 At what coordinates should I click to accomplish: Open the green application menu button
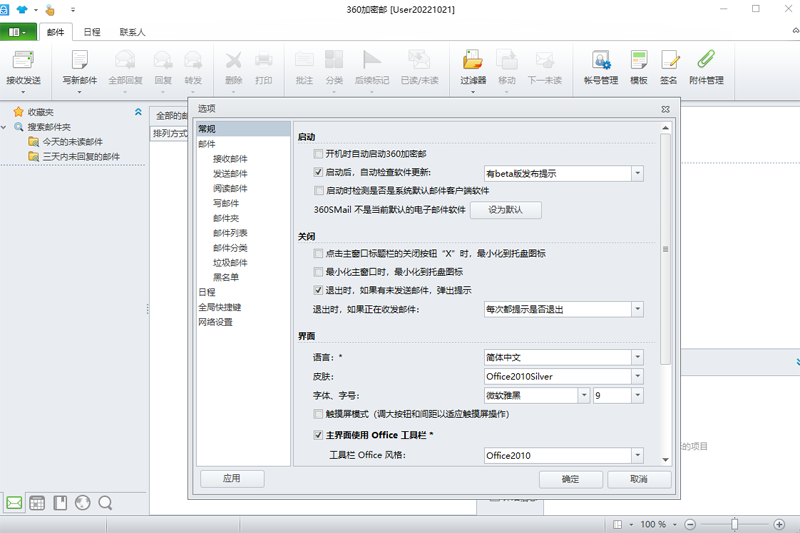tap(18, 32)
